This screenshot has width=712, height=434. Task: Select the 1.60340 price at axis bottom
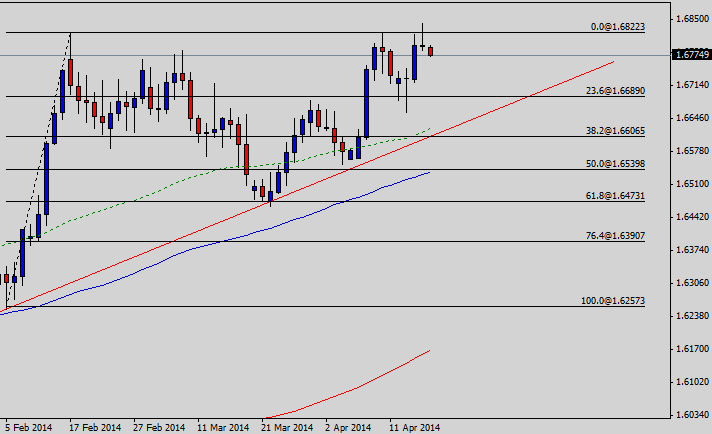[691, 414]
